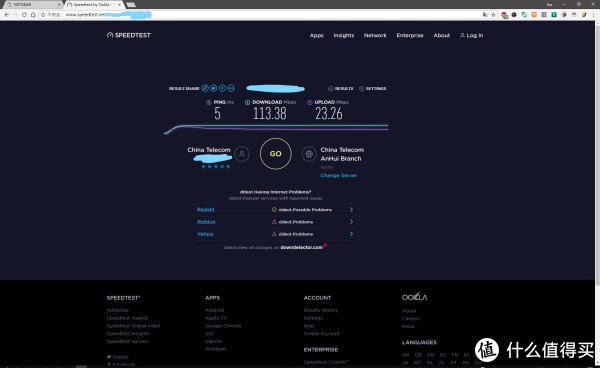Click the orange extension icon in toolbar

[x=534, y=15]
